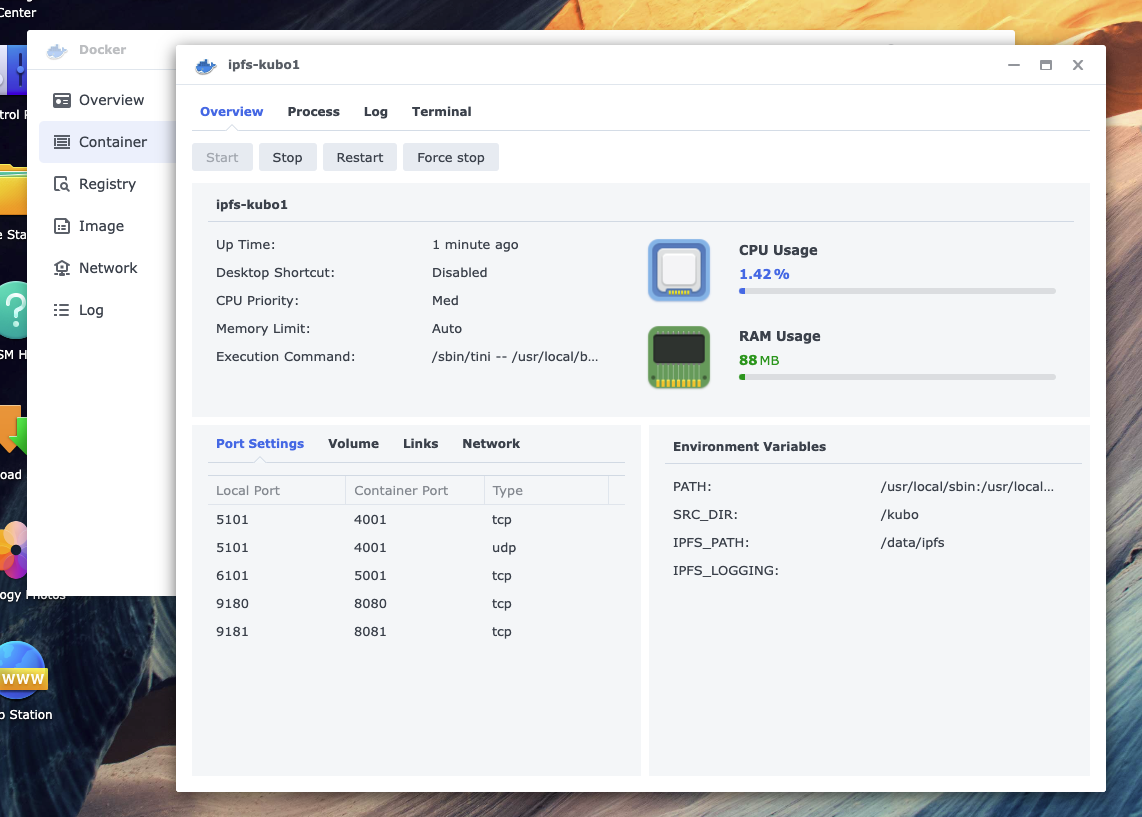Force stop the container
Screen dimensions: 1142x817
point(450,157)
